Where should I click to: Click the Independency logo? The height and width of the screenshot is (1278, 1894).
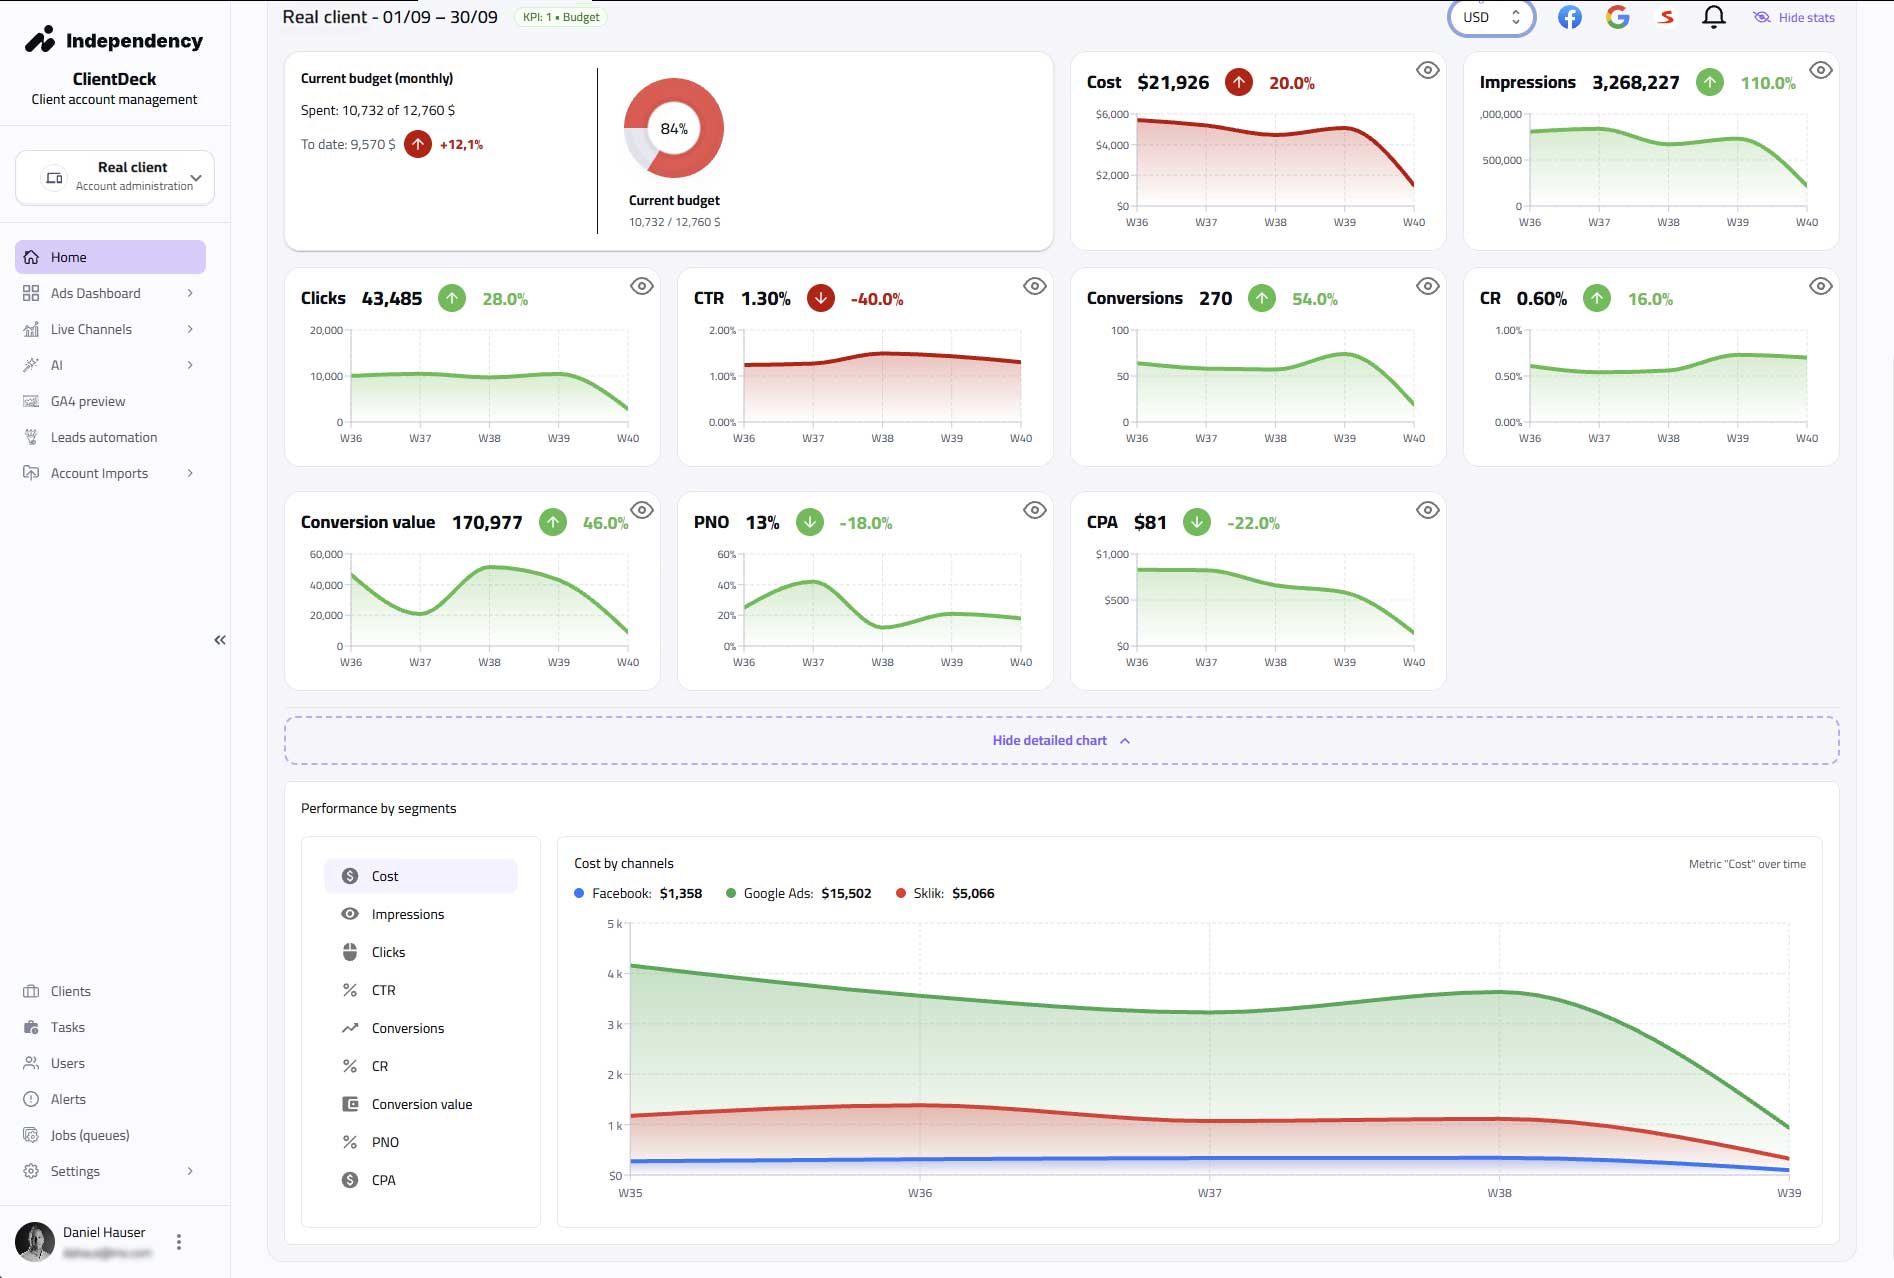[113, 40]
